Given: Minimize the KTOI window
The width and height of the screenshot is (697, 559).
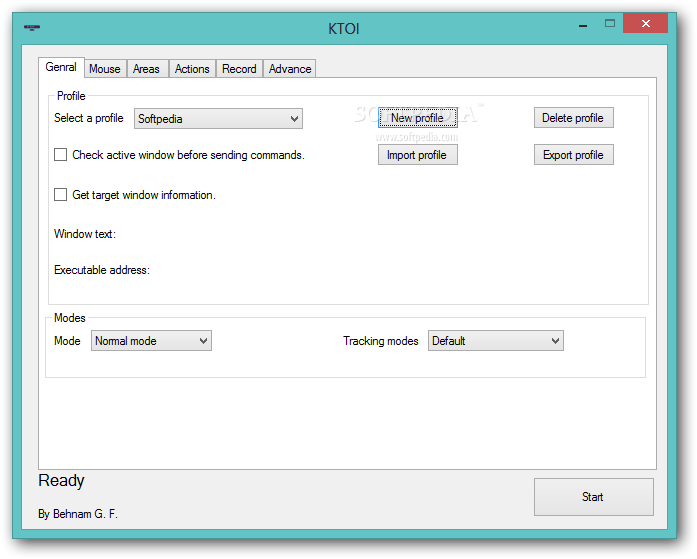Looking at the screenshot, I should (x=583, y=24).
